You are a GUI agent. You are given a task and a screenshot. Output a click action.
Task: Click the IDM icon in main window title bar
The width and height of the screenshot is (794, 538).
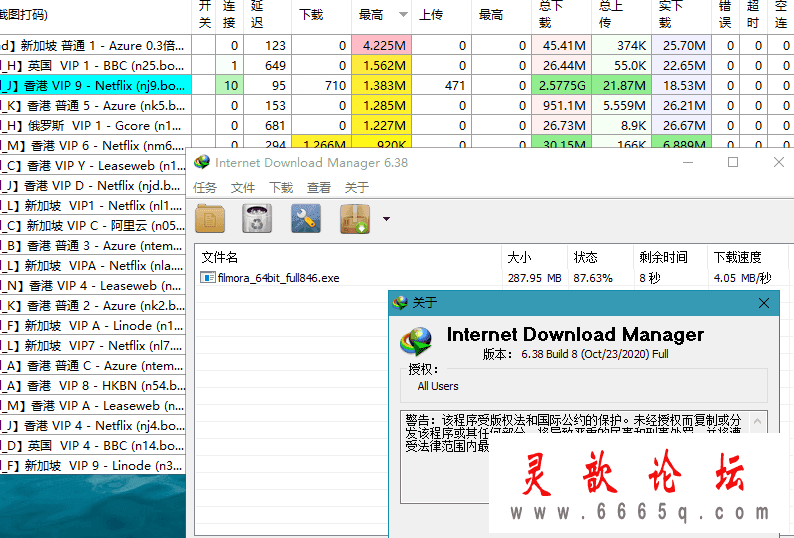202,162
